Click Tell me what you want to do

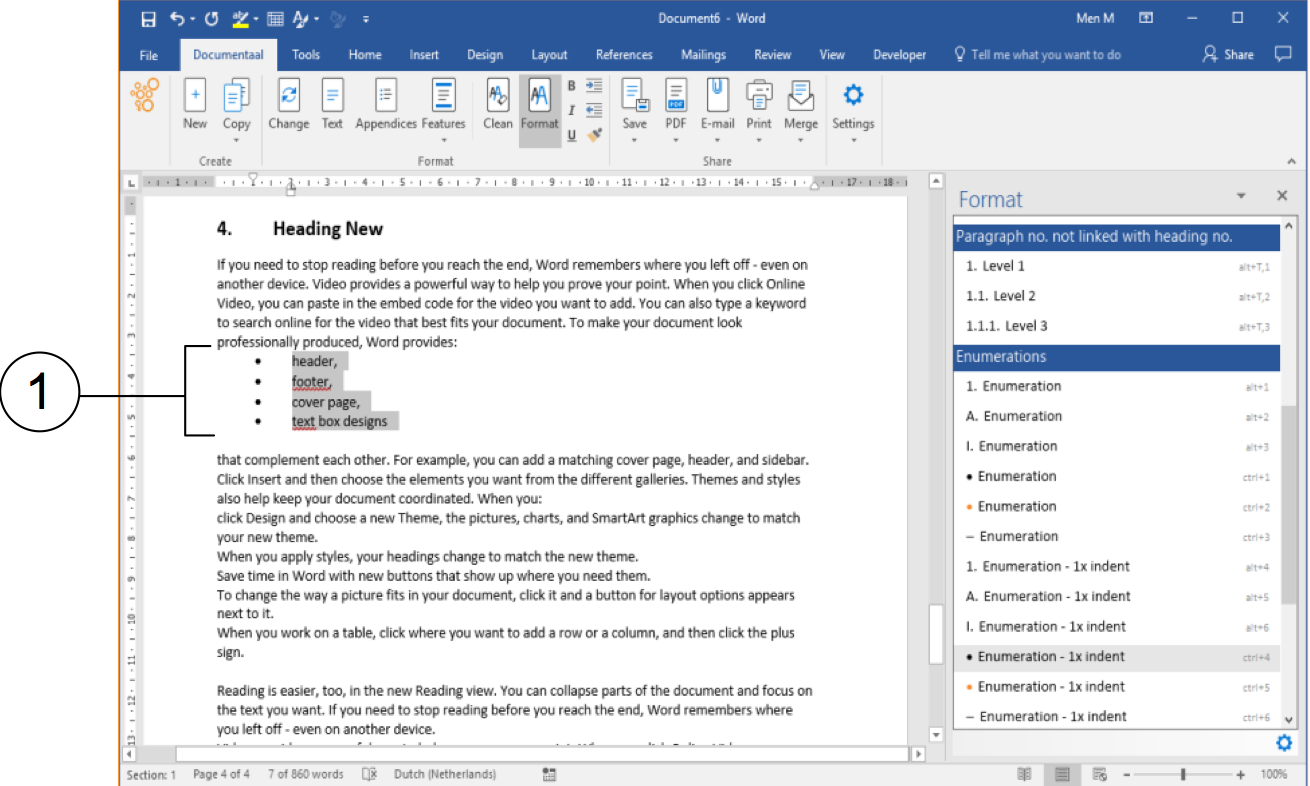point(1037,55)
